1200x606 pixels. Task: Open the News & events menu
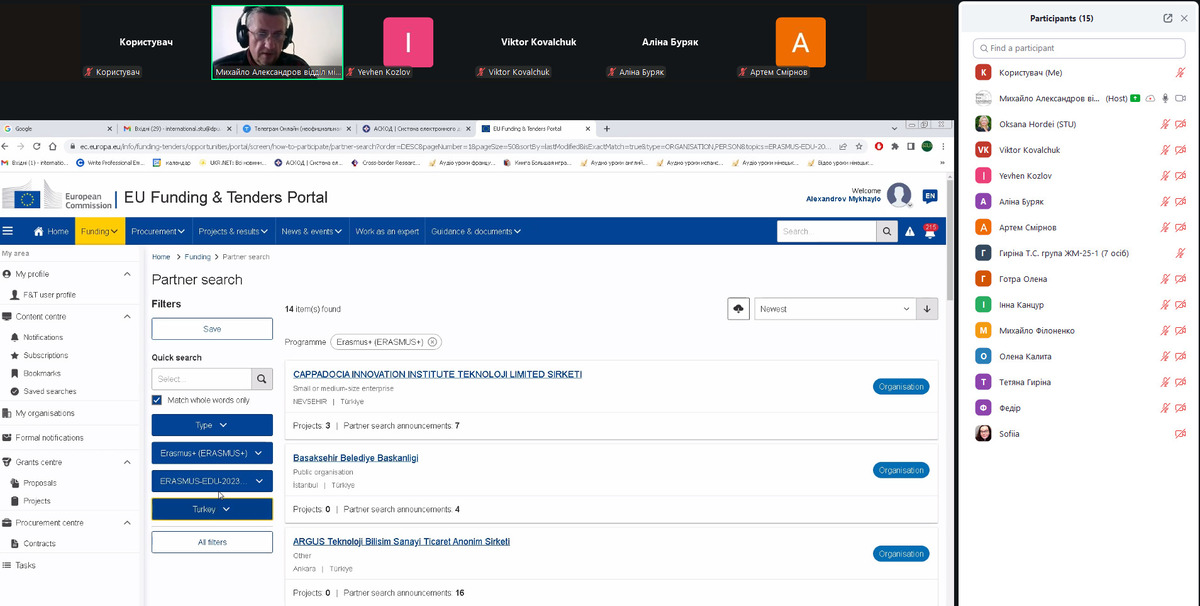(310, 231)
